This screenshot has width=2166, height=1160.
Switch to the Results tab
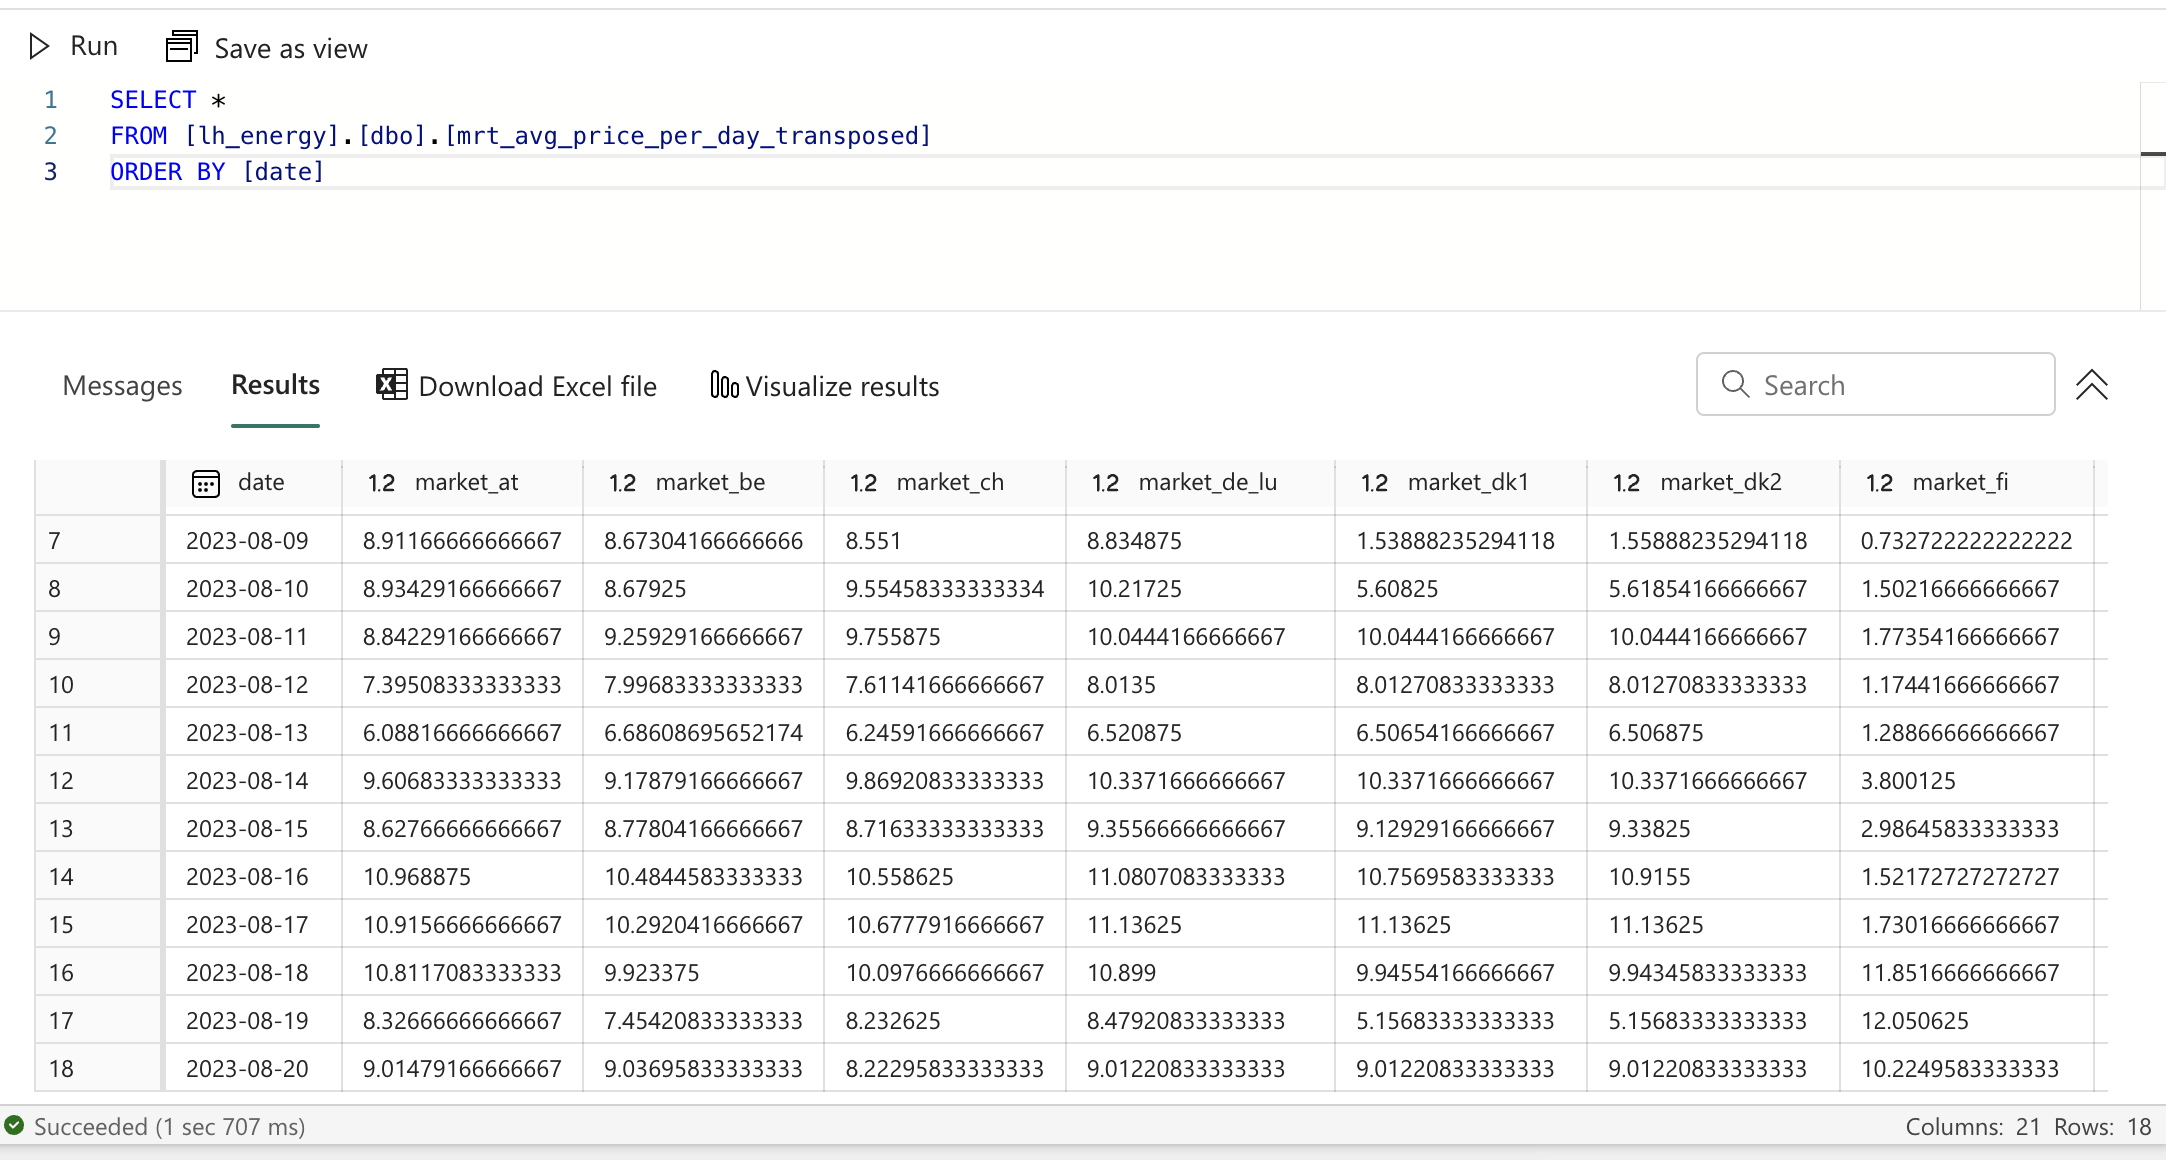click(x=275, y=385)
